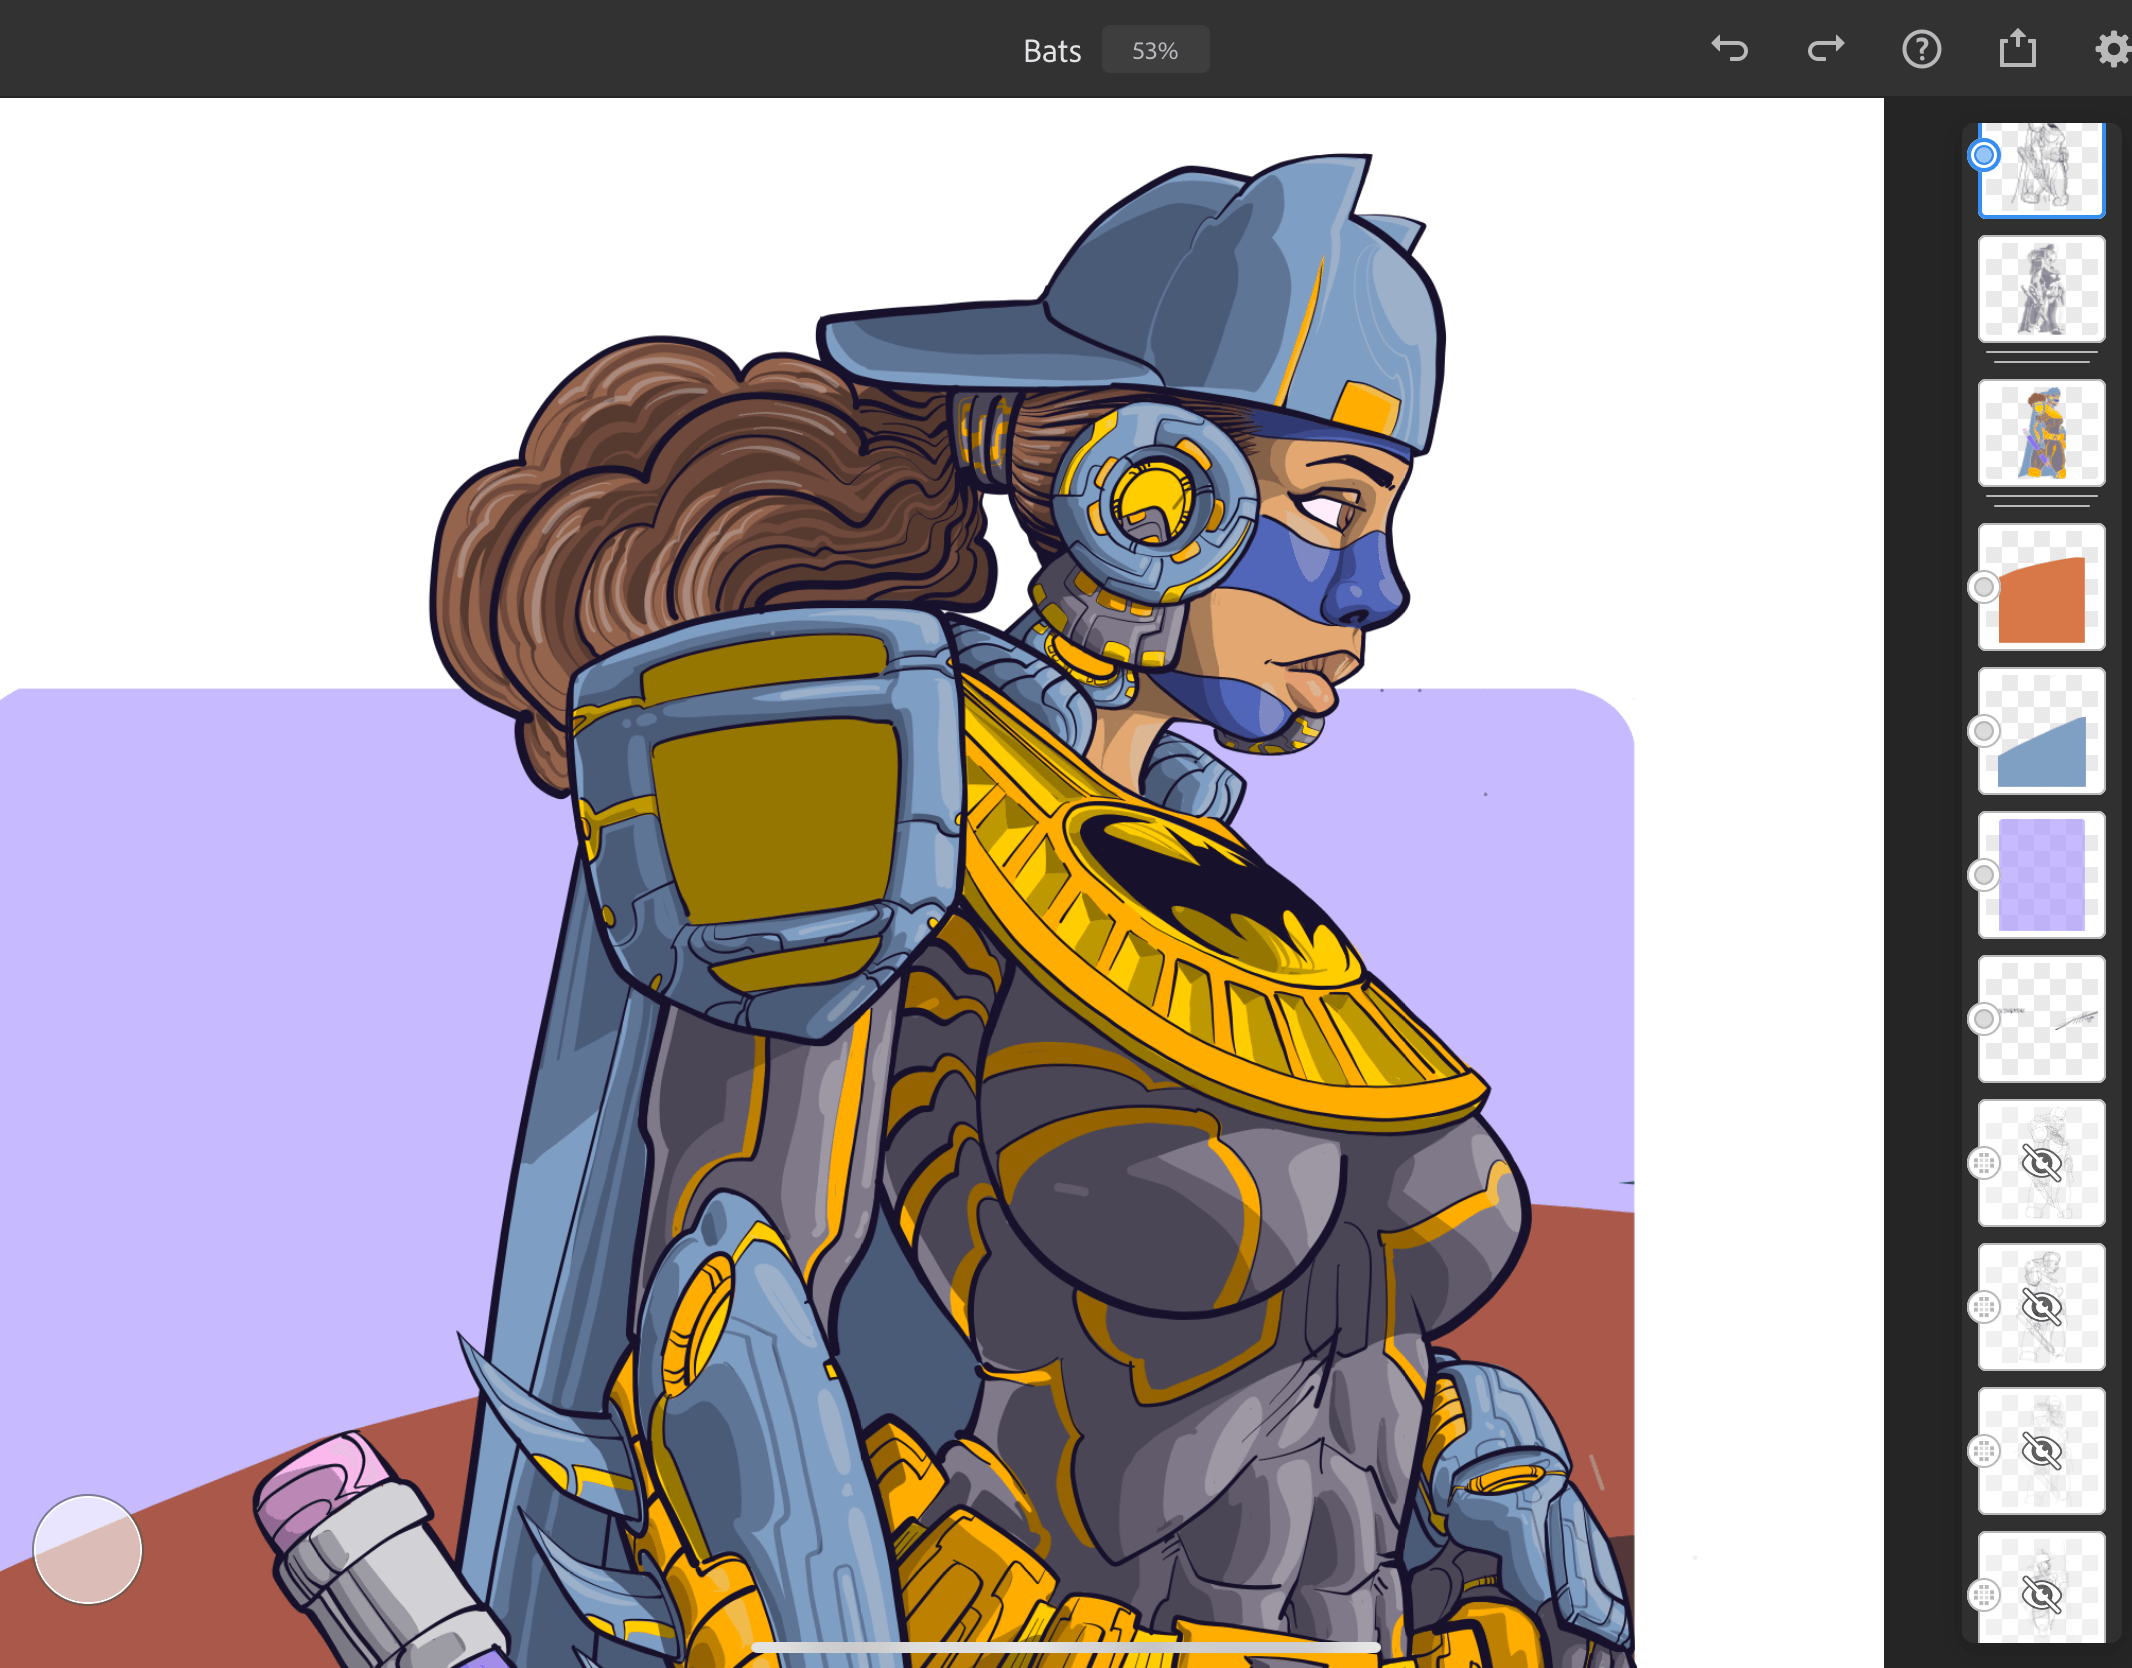Image resolution: width=2132 pixels, height=1668 pixels.
Task: Tap the home indicator bar at bottom
Action: [x=1066, y=1647]
